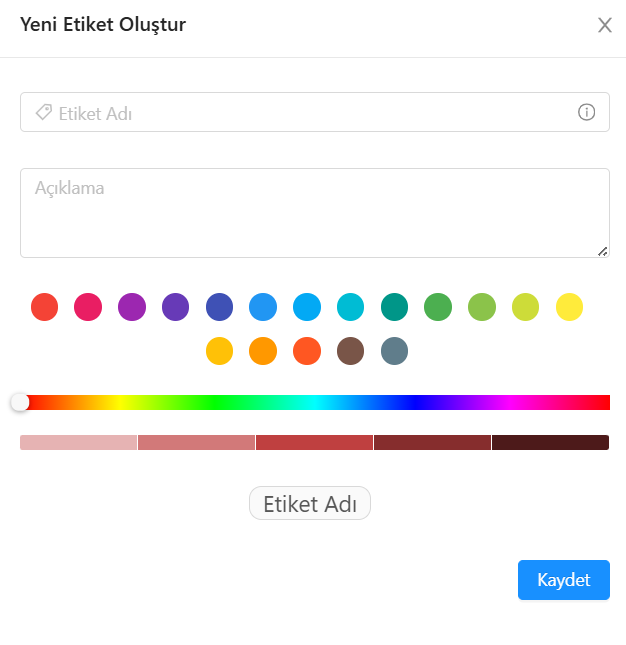Click the hue slider handle
Viewport: 626px width, 645px height.
point(20,402)
